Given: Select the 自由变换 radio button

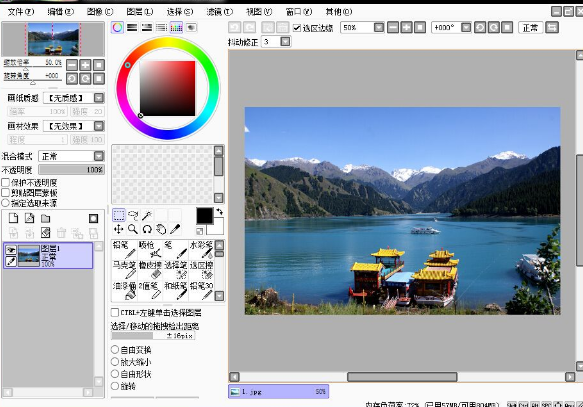Looking at the screenshot, I should pos(115,349).
